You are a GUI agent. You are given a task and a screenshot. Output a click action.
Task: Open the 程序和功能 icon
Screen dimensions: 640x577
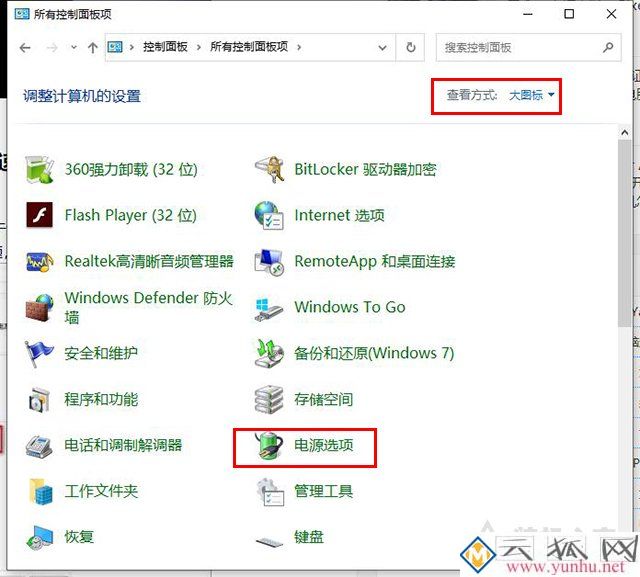click(x=39, y=399)
